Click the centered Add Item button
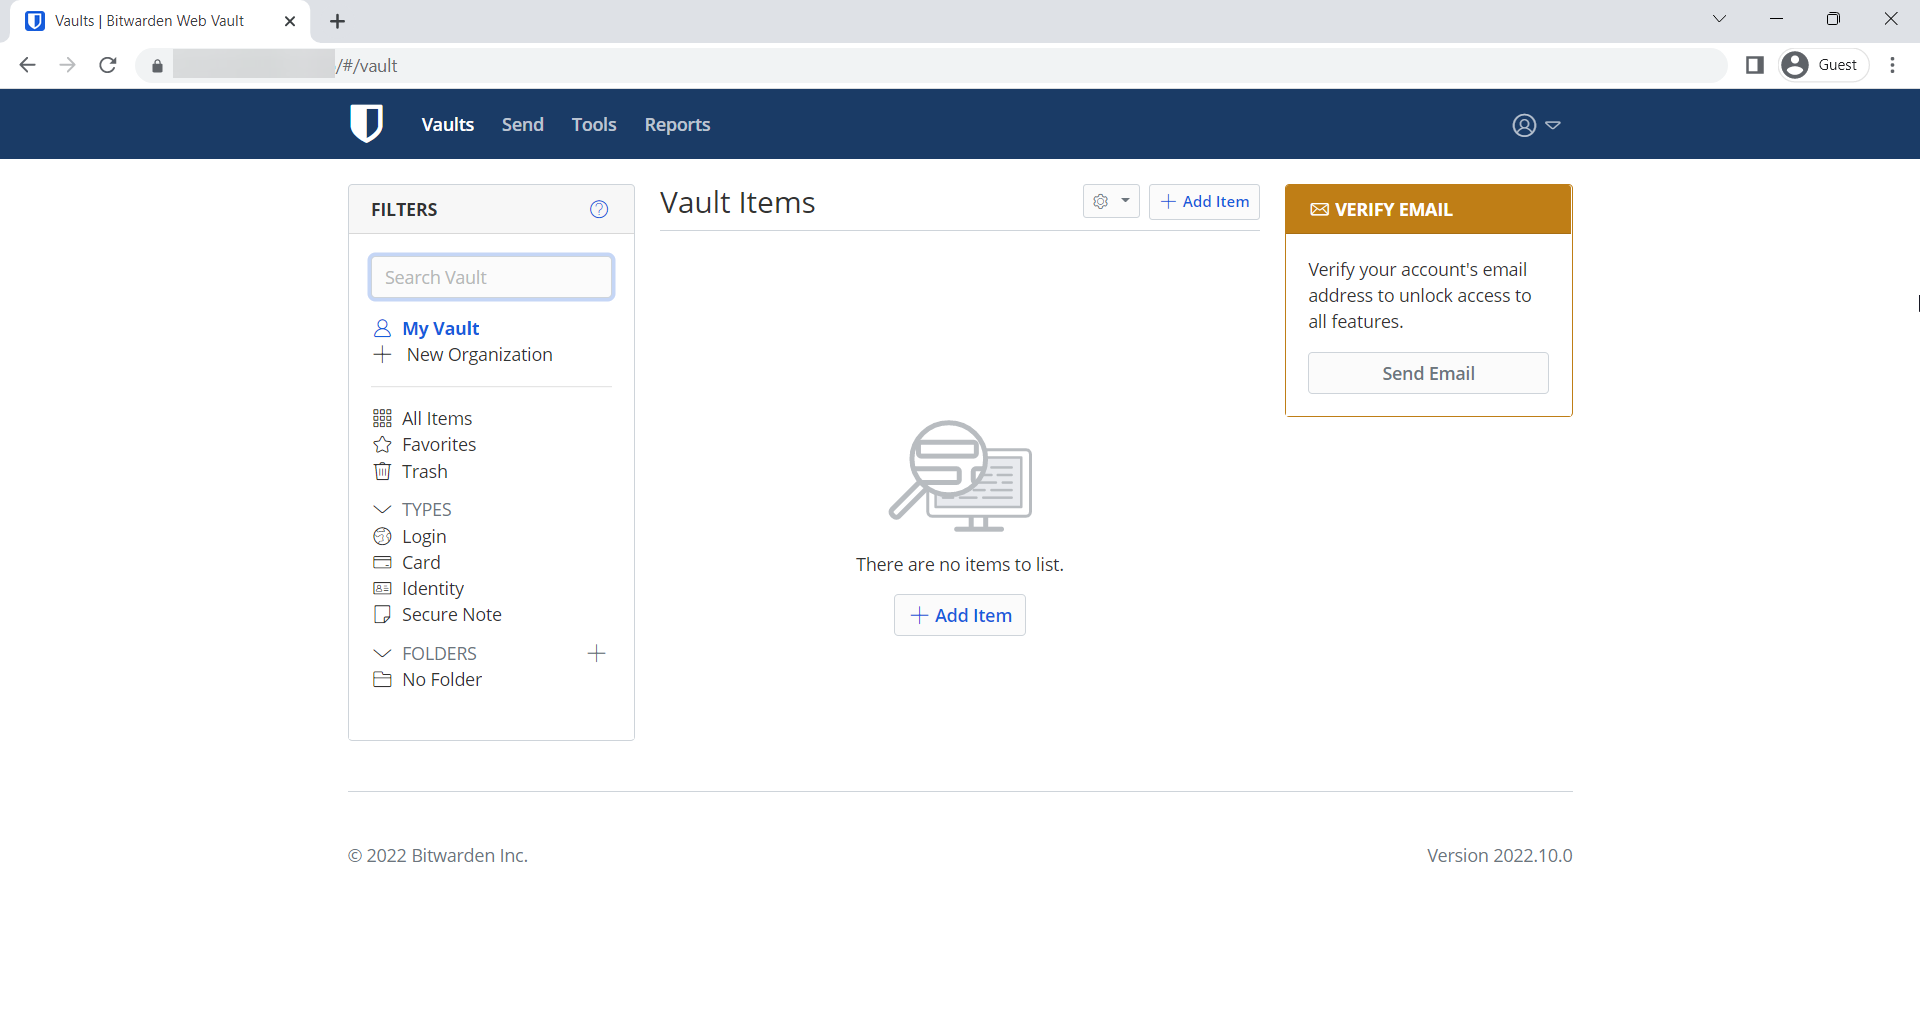This screenshot has height=1020, width=1920. coord(960,615)
